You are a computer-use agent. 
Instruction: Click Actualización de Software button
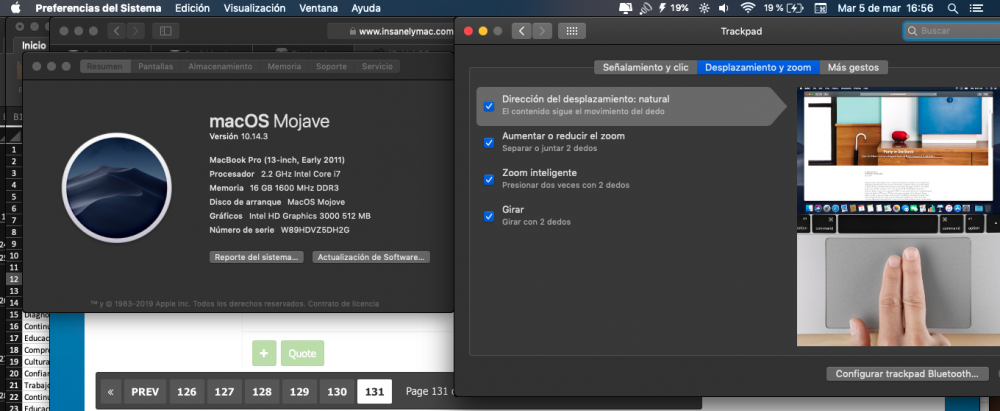(371, 257)
